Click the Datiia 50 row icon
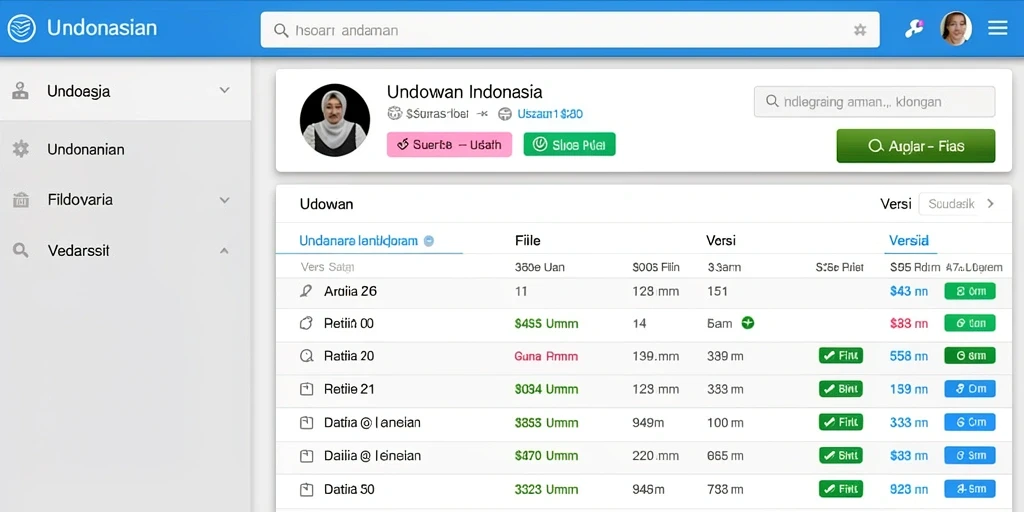Screen dimensions: 1024x512 coord(306,489)
